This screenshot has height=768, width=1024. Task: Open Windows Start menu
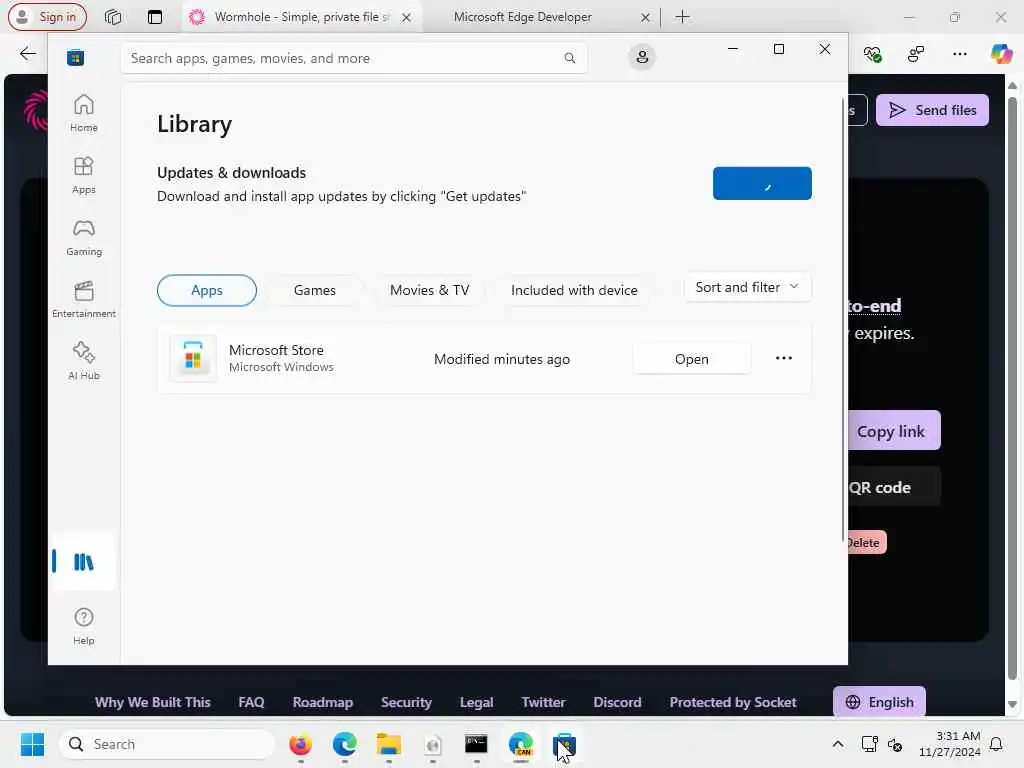coord(32,744)
